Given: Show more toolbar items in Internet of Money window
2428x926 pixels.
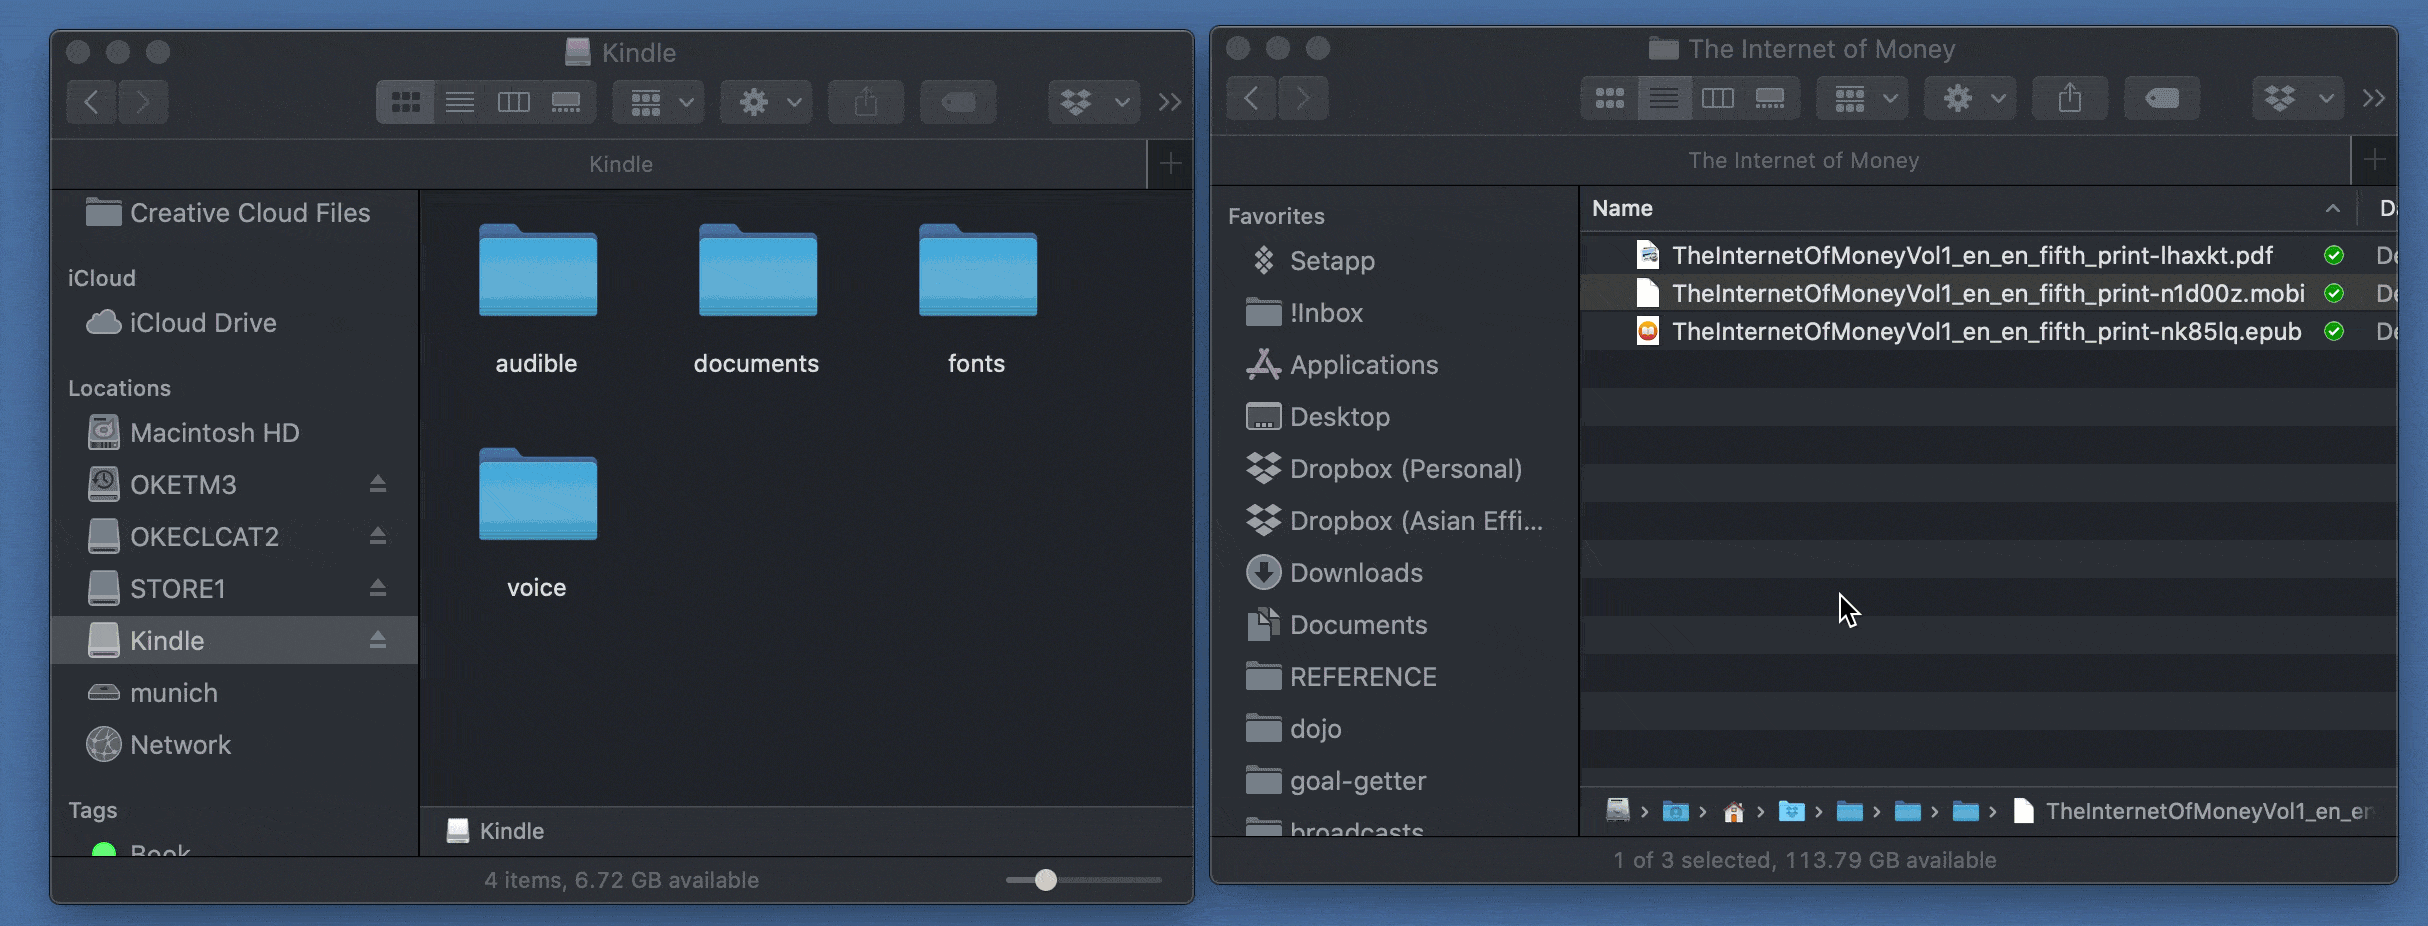Looking at the screenshot, I should (x=2374, y=98).
